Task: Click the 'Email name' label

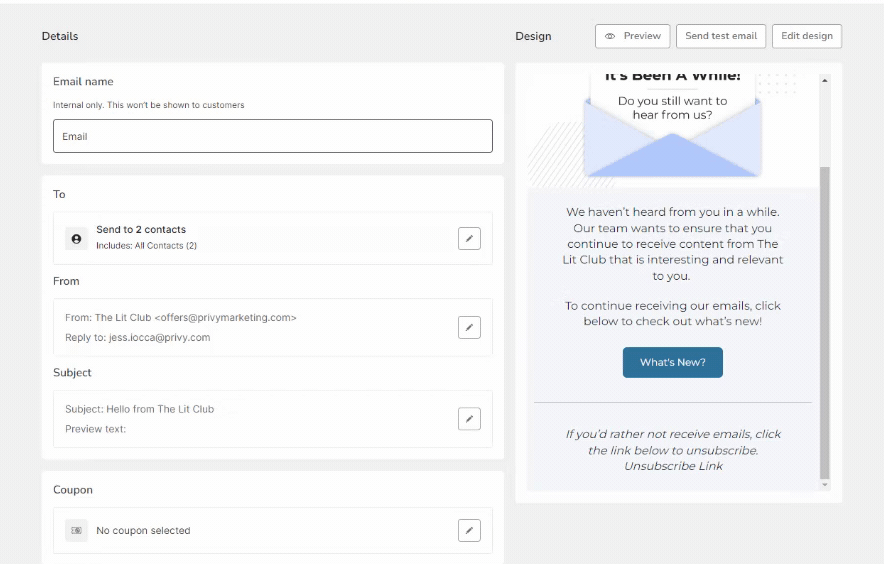Action: point(83,81)
